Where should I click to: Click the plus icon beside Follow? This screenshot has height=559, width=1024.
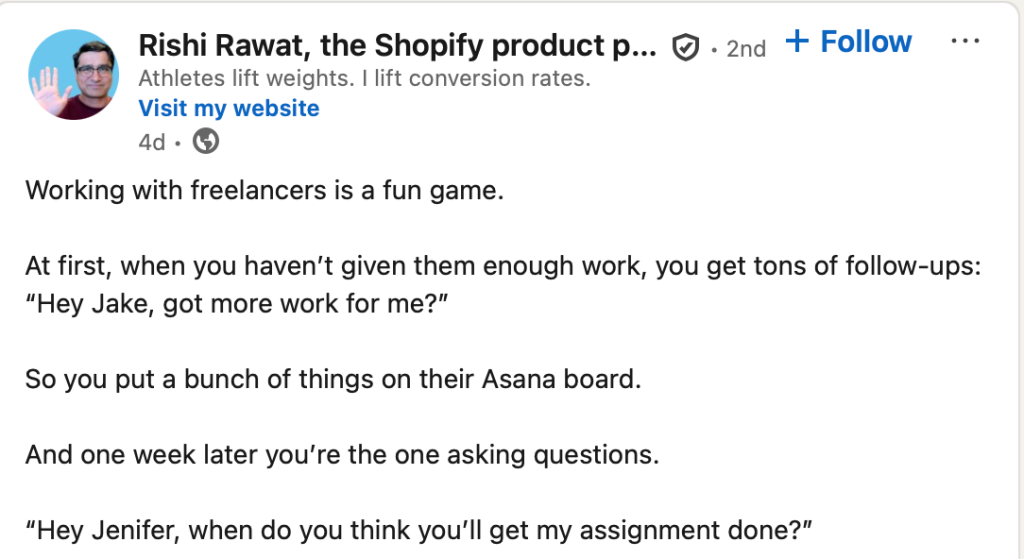click(x=797, y=42)
